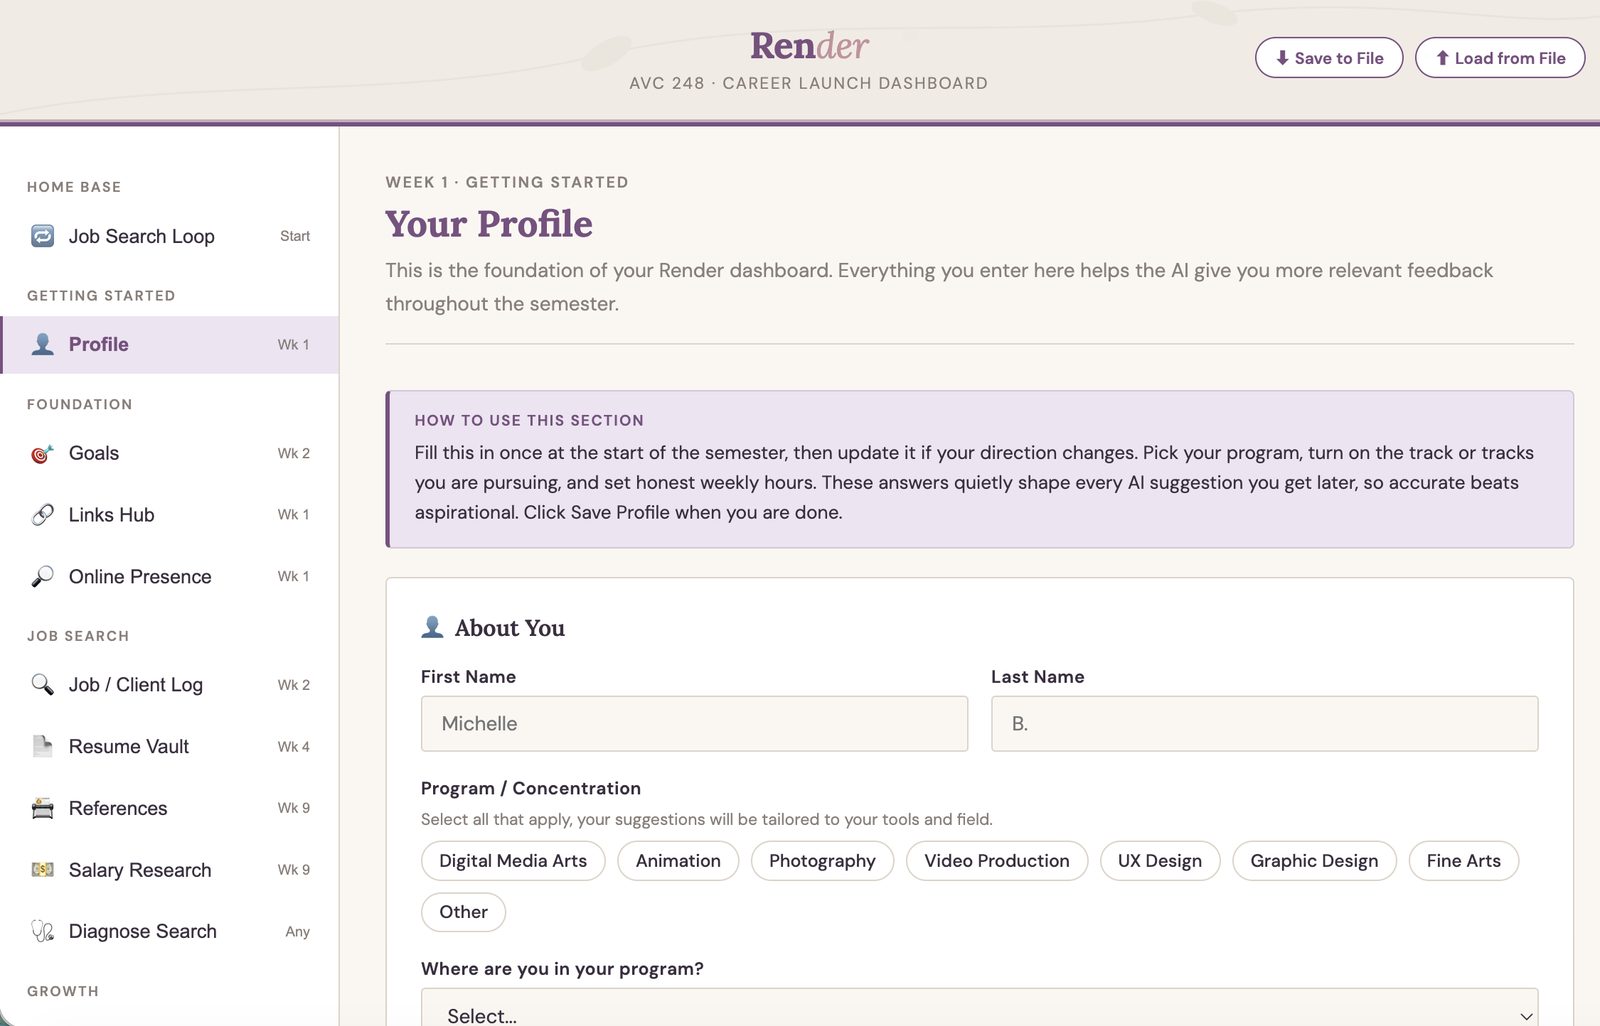Toggle the Digital Media Arts program chip
The width and height of the screenshot is (1600, 1026).
[513, 861]
